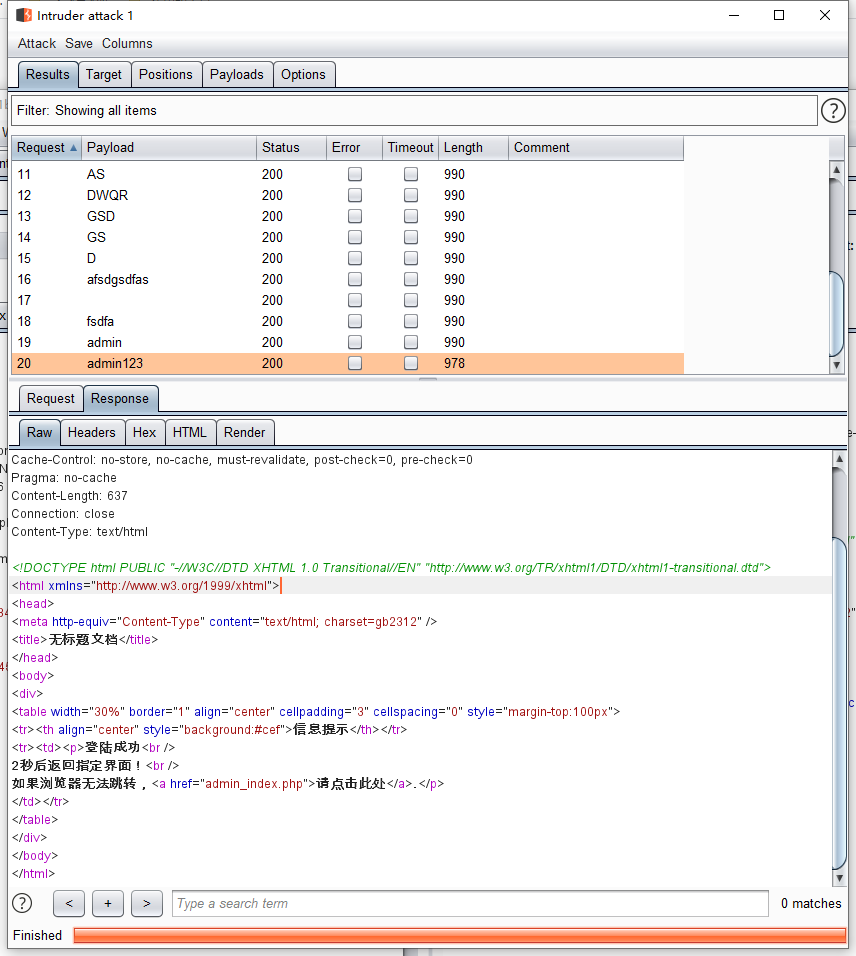View response Render tab
The height and width of the screenshot is (956, 856).
click(x=244, y=432)
